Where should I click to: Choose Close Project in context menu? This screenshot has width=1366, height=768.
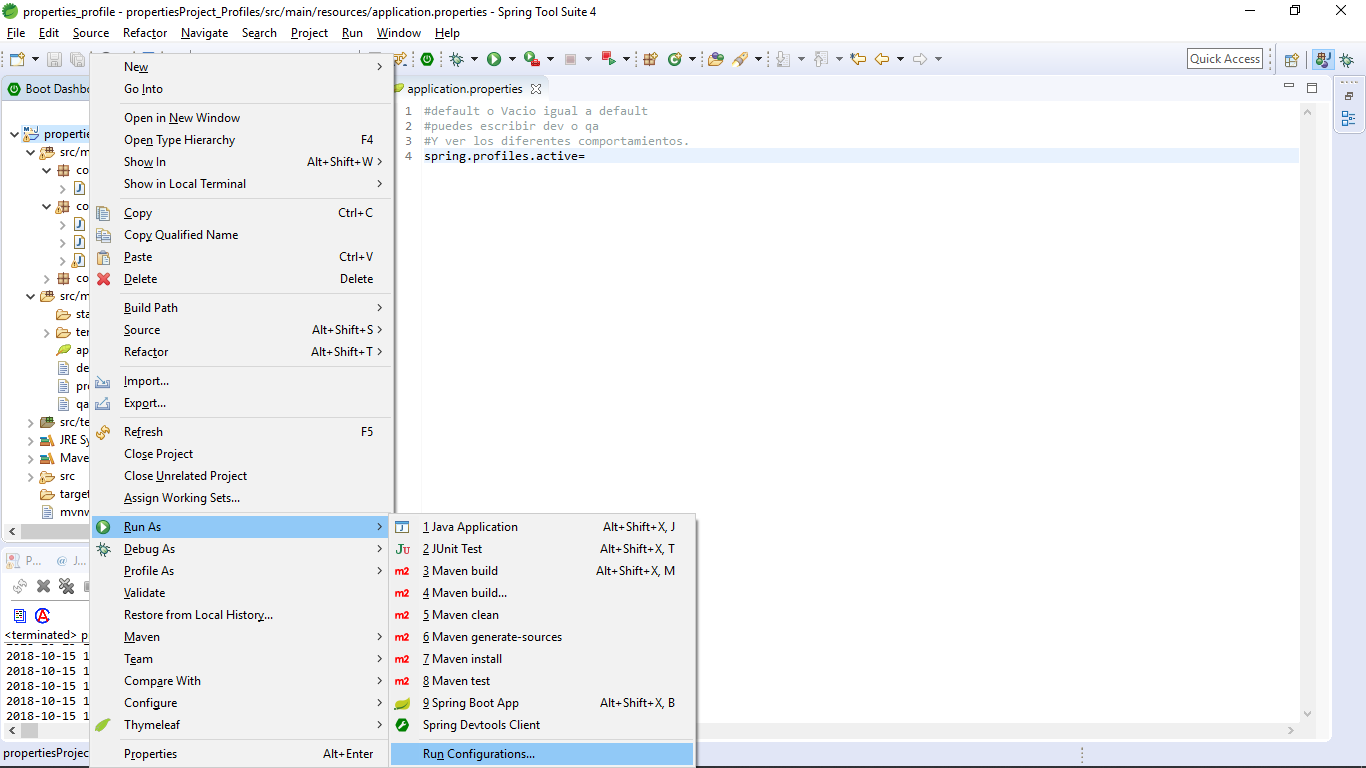click(x=240, y=454)
